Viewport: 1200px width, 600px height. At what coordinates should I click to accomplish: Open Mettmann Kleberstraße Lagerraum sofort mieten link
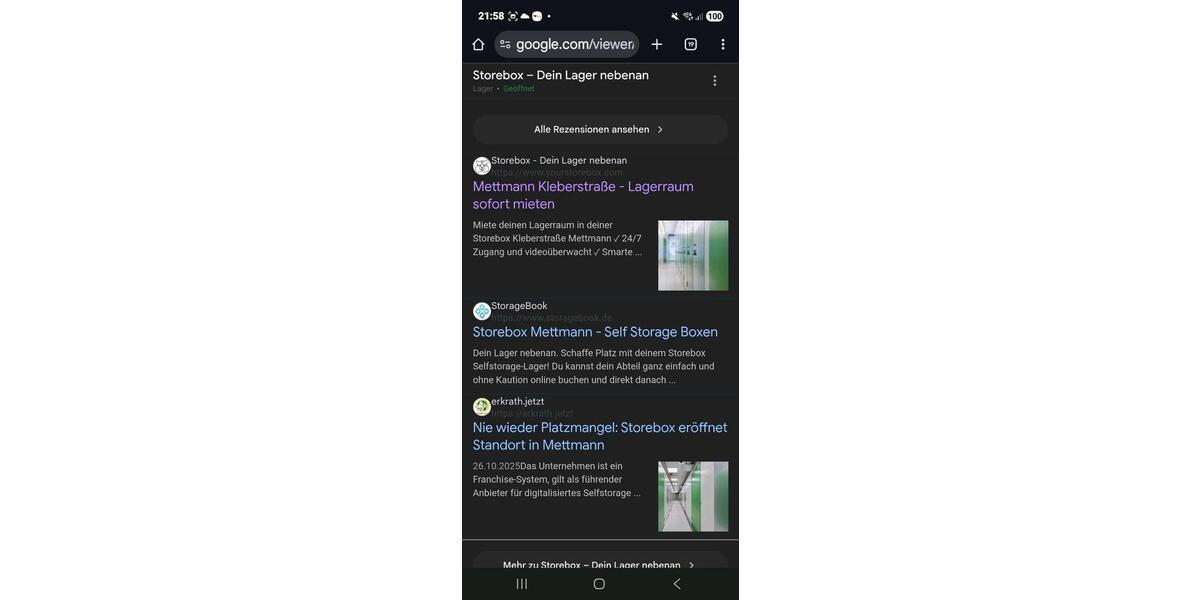(583, 195)
